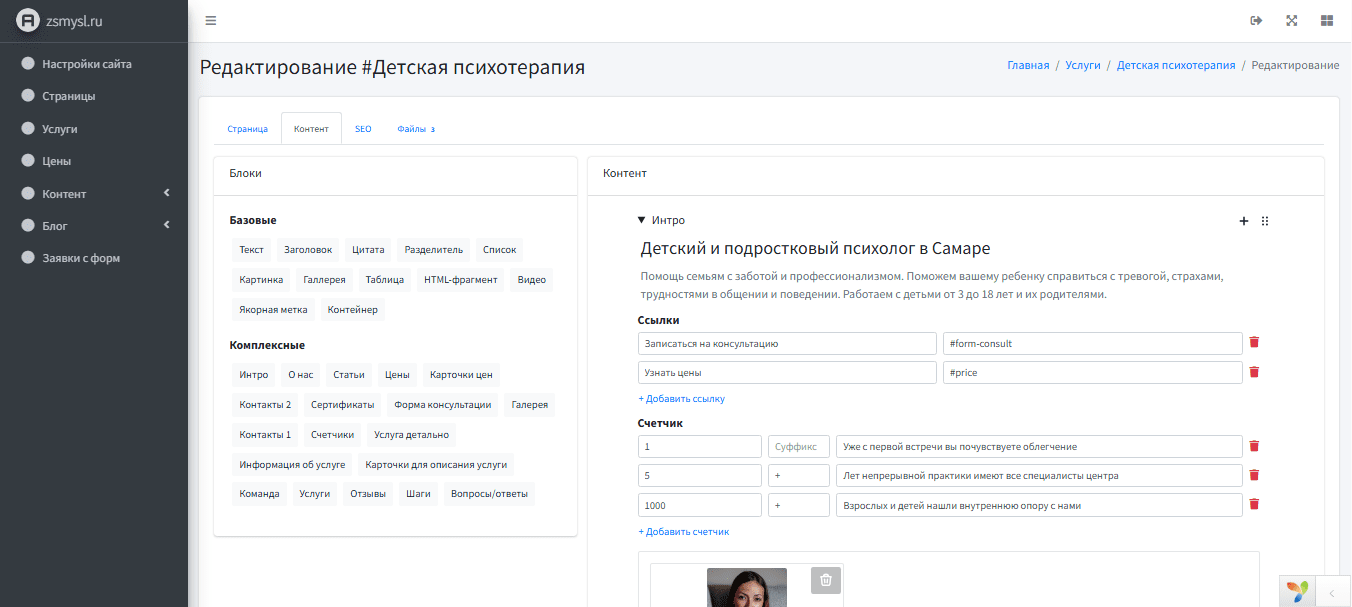Viewport: 1352px width, 607px height.
Task: Log out using the exit icon
Action: click(x=1256, y=20)
